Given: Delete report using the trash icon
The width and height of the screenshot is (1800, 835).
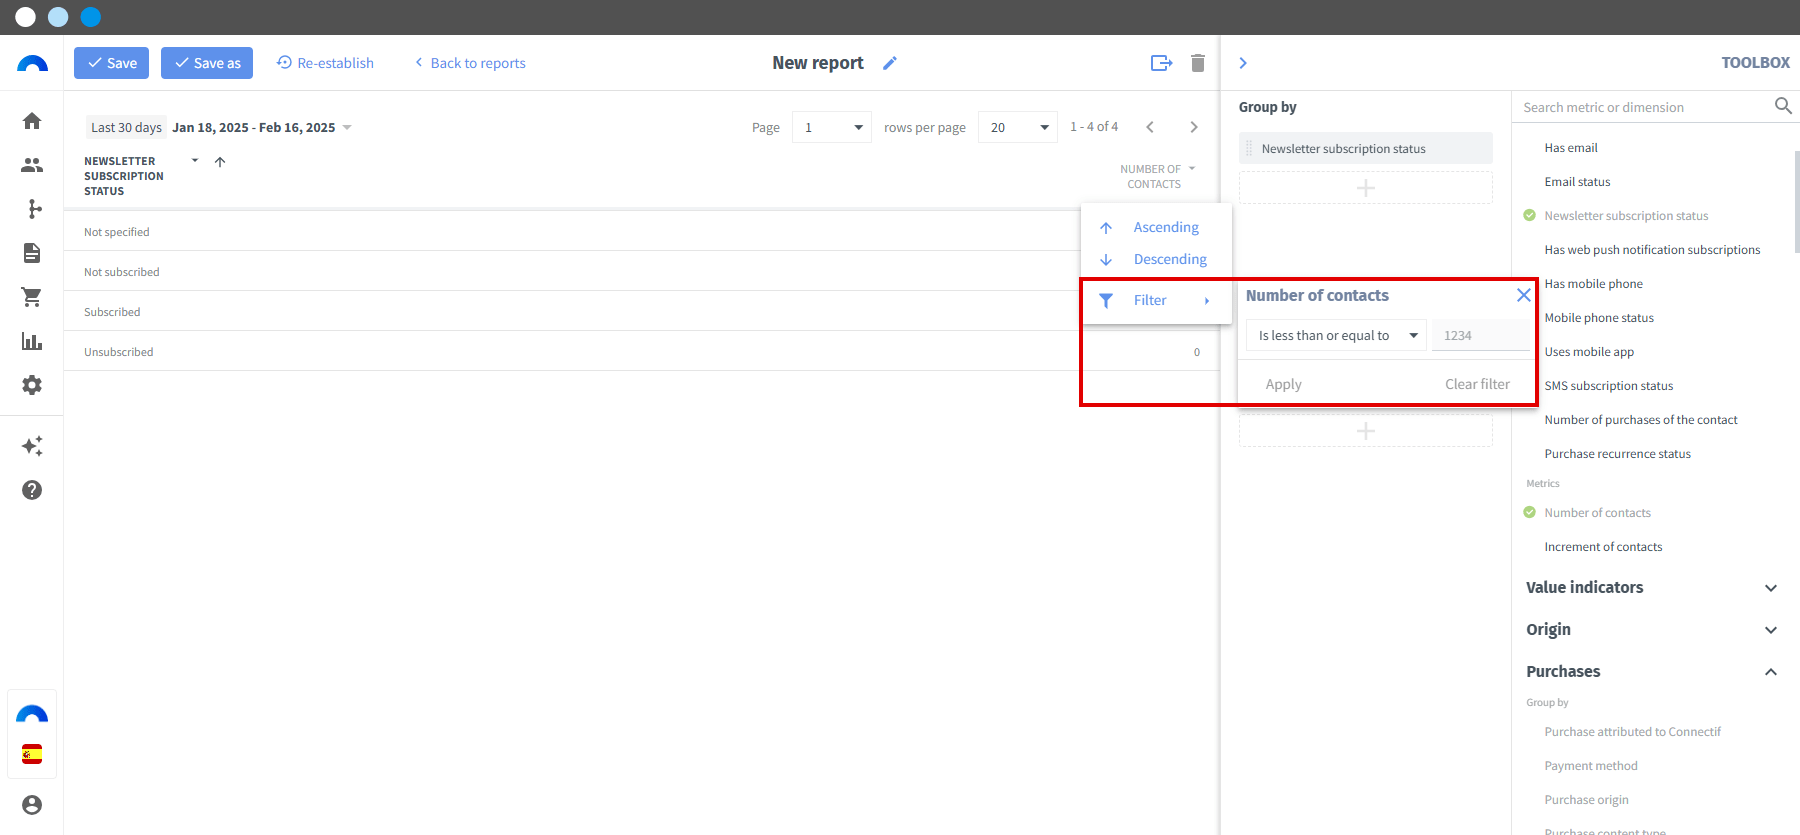Looking at the screenshot, I should click(x=1198, y=63).
